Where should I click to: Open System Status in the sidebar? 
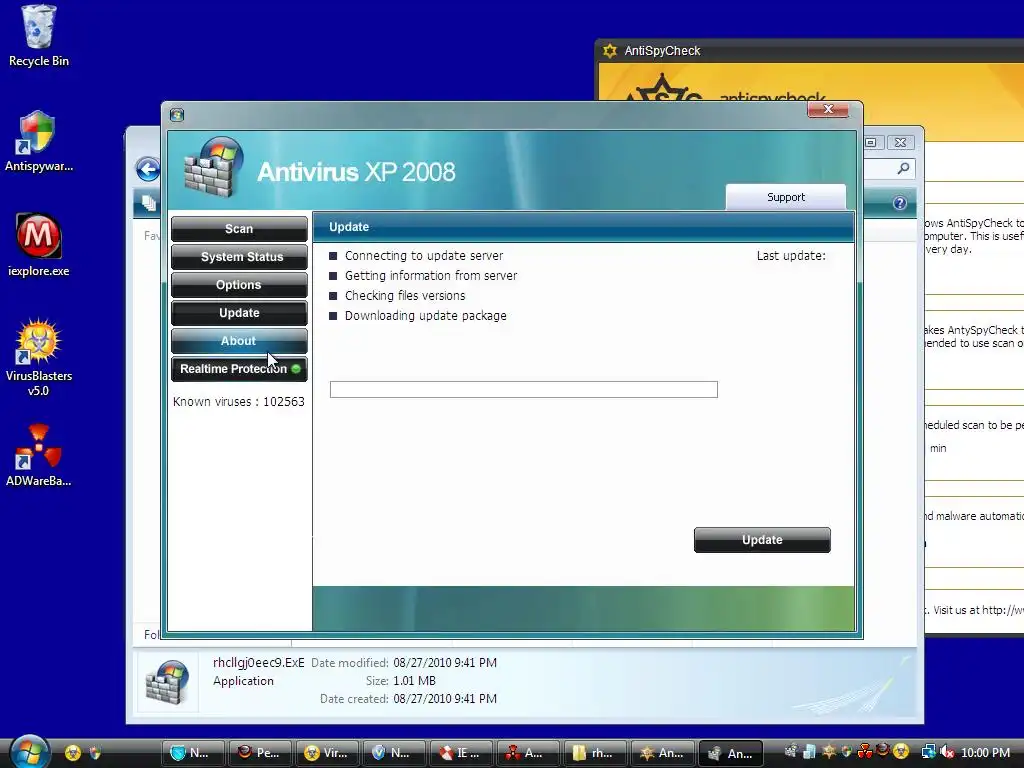239,257
